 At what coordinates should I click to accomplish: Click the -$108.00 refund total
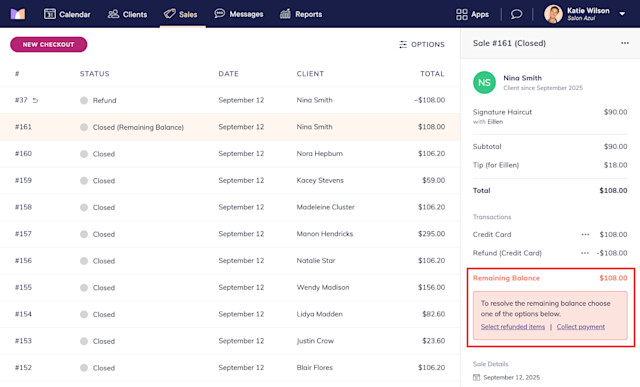[x=429, y=100]
